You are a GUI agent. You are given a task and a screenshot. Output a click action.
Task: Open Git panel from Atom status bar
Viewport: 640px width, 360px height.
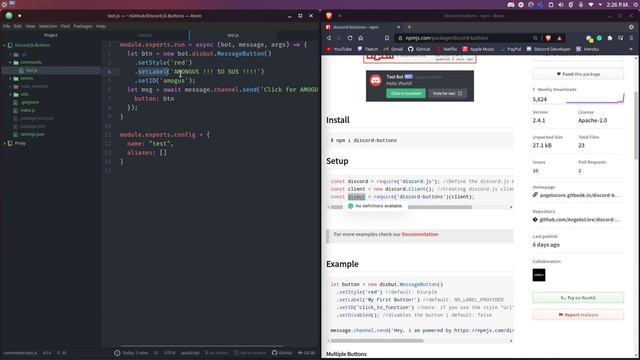point(306,353)
